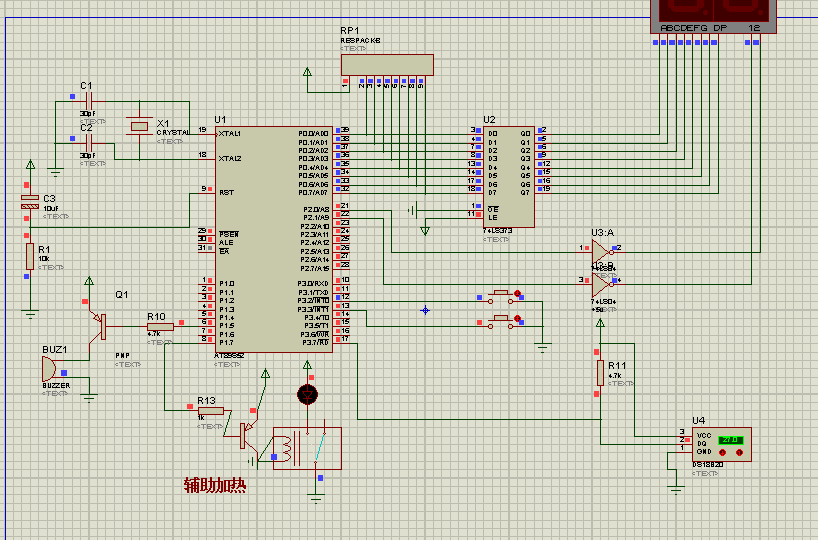Click the ground symbol below the relay
The height and width of the screenshot is (540, 818).
click(x=316, y=497)
